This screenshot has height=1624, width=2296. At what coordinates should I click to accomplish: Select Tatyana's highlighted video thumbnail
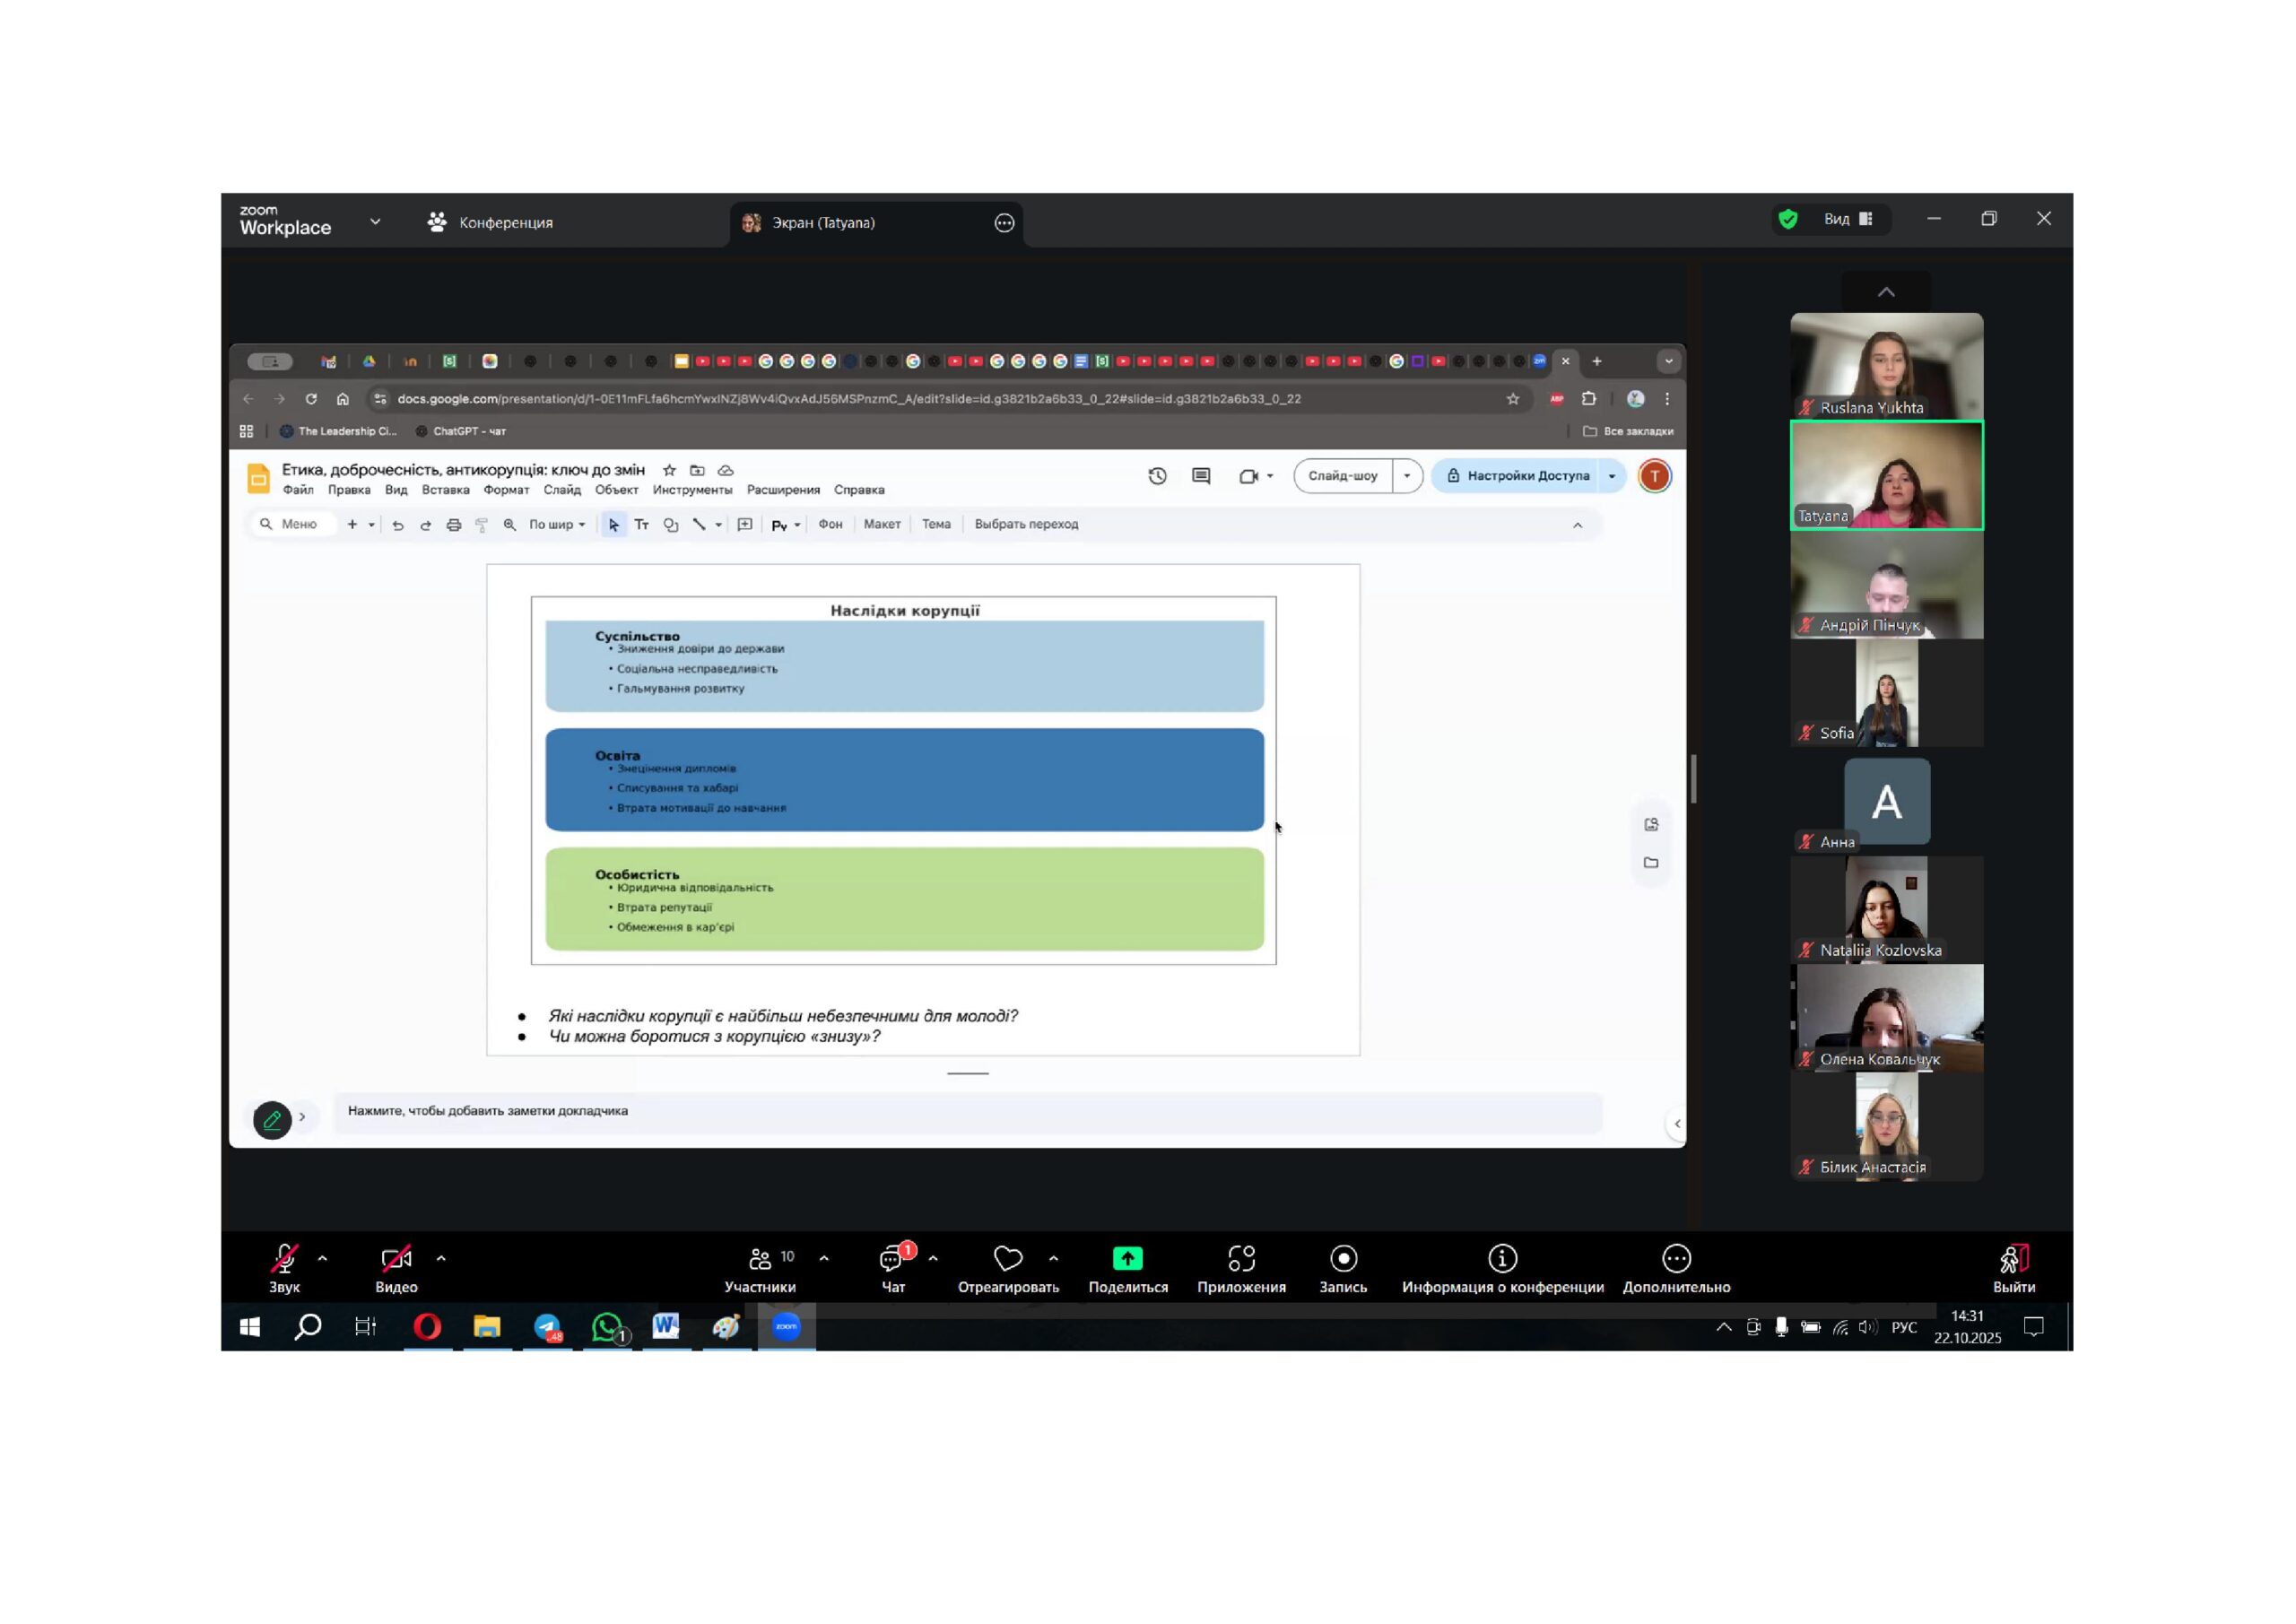pyautogui.click(x=1885, y=476)
